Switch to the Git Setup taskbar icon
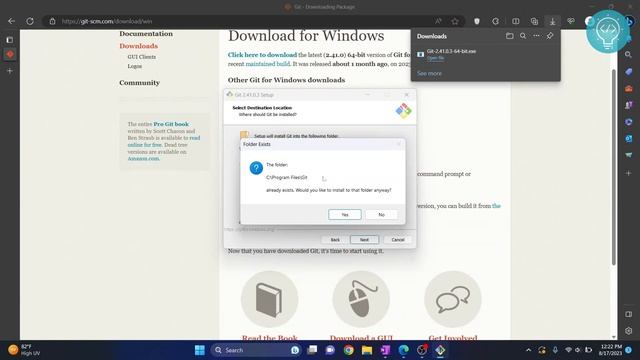Image resolution: width=640 pixels, height=360 pixels. click(440, 350)
